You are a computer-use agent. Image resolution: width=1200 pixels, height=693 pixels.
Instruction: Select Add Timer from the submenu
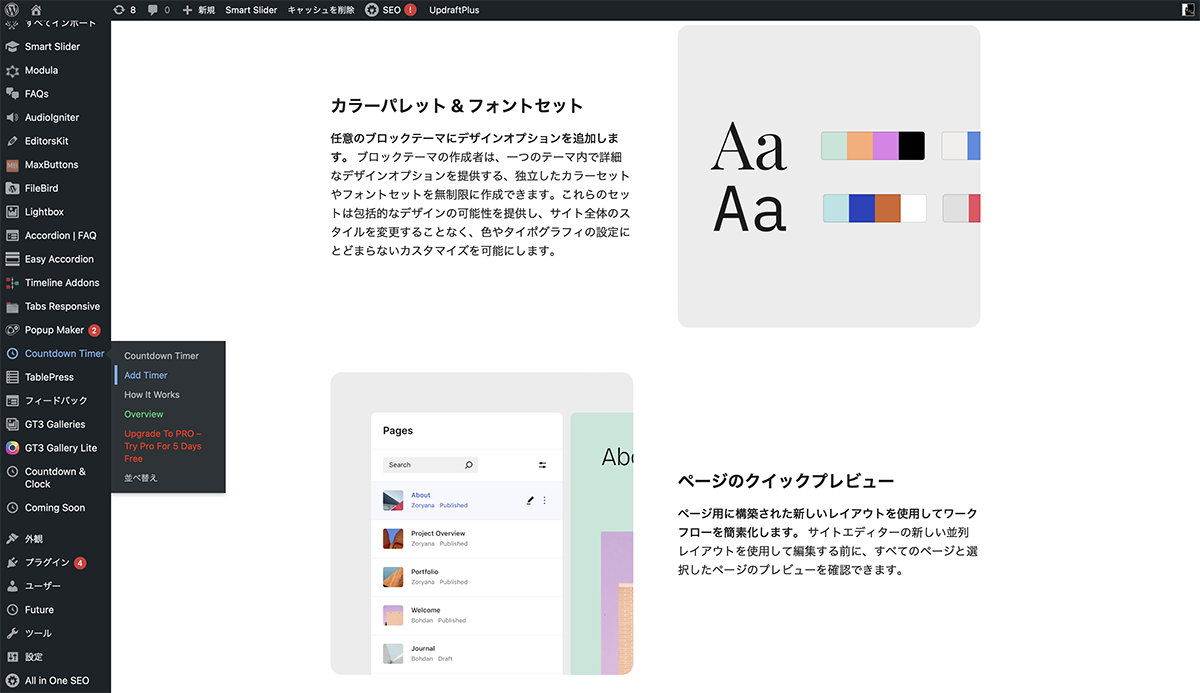tap(146, 375)
